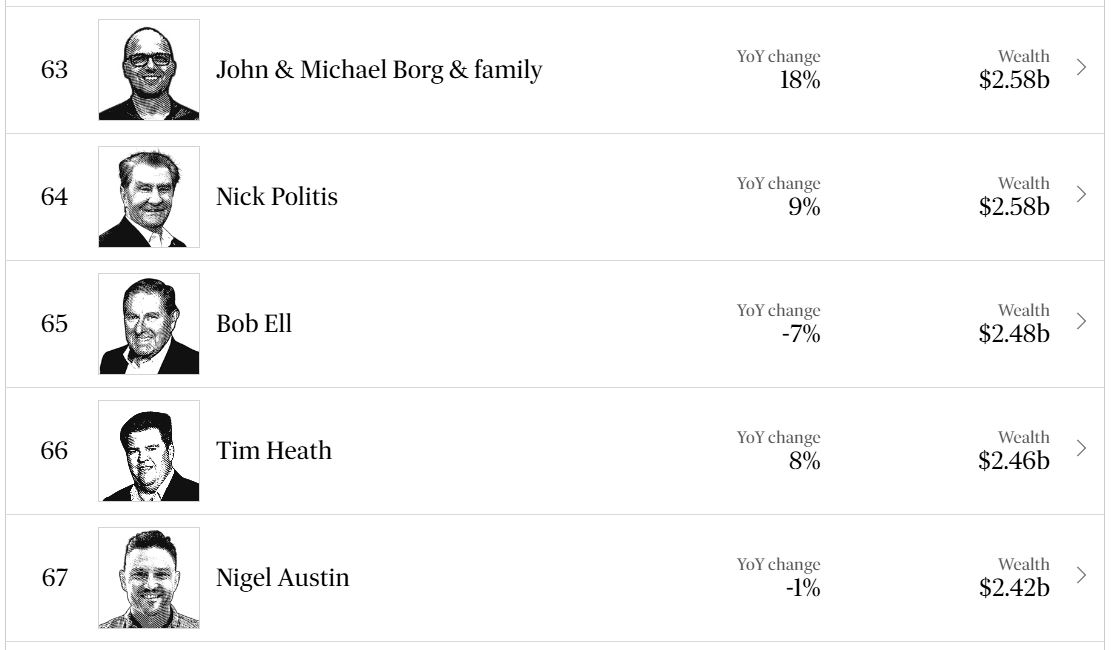Click Tim Heath's 8% YoY change
The width and height of the screenshot is (1113, 650).
click(x=804, y=461)
